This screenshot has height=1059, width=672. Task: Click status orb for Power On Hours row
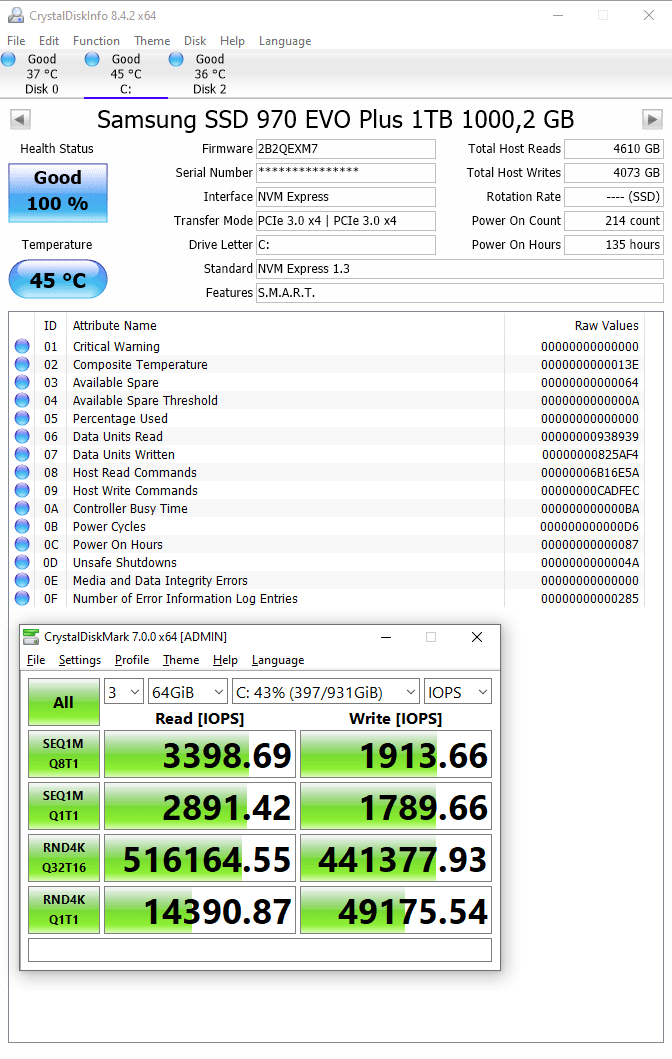(x=22, y=544)
